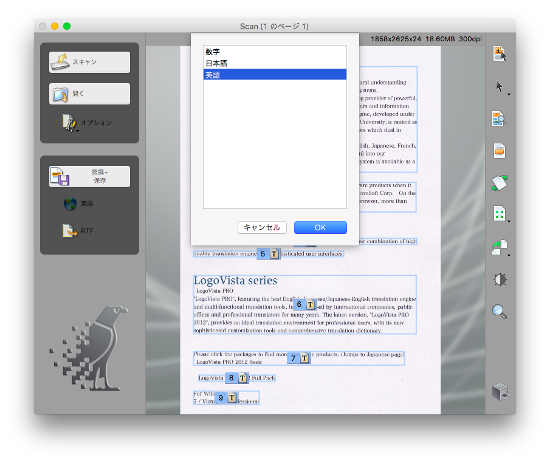Click the image info text '1858x2625x24 18.60MB 300dpi'
550x463 pixels.
[426, 39]
